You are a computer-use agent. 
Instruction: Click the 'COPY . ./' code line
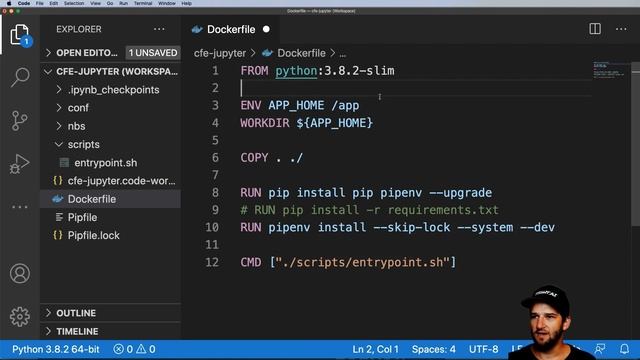pos(271,158)
